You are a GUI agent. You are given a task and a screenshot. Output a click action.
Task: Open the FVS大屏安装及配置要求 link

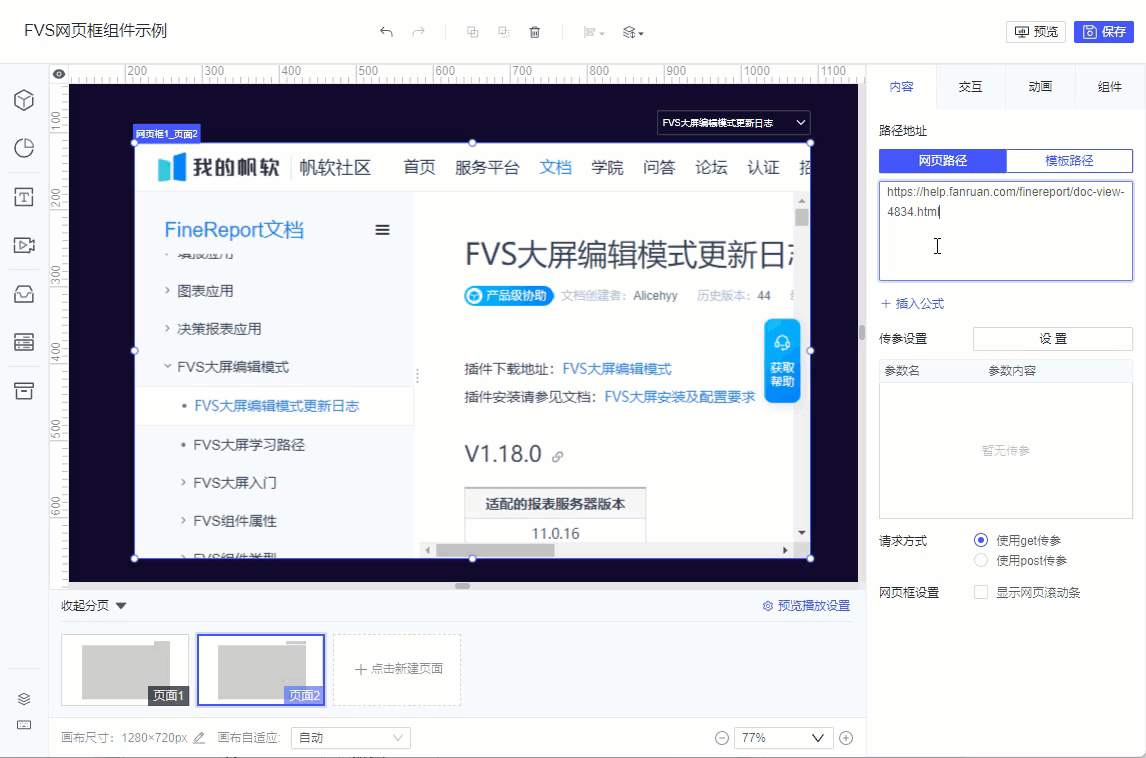click(680, 397)
